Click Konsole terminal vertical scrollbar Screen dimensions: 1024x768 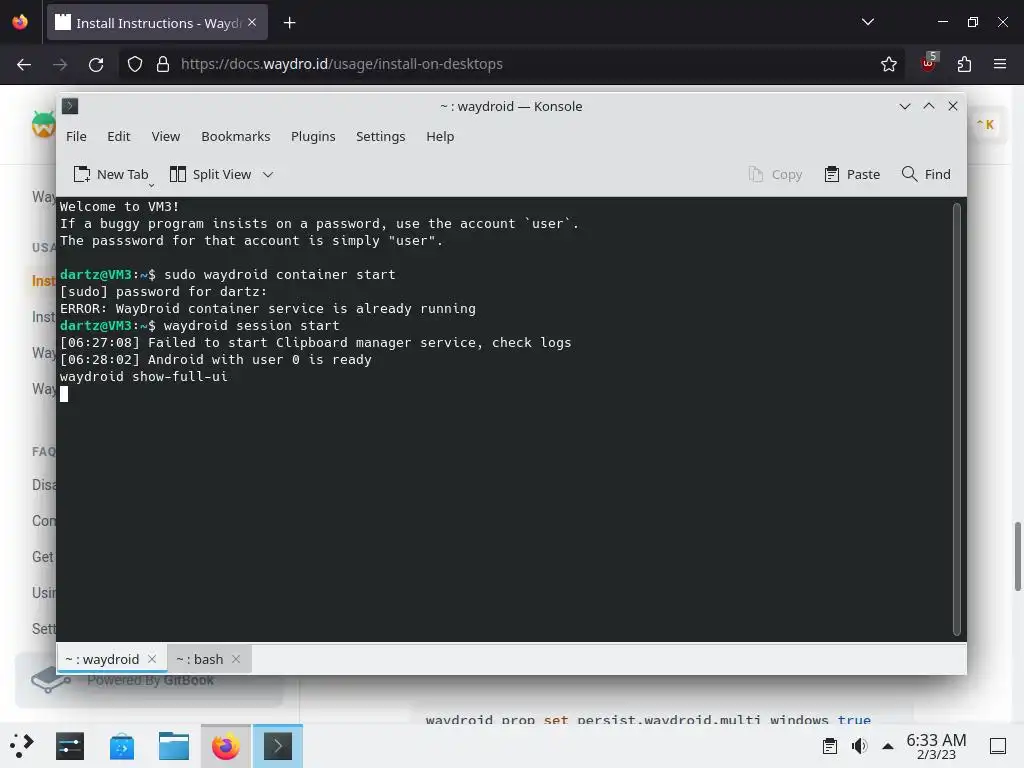coord(957,419)
